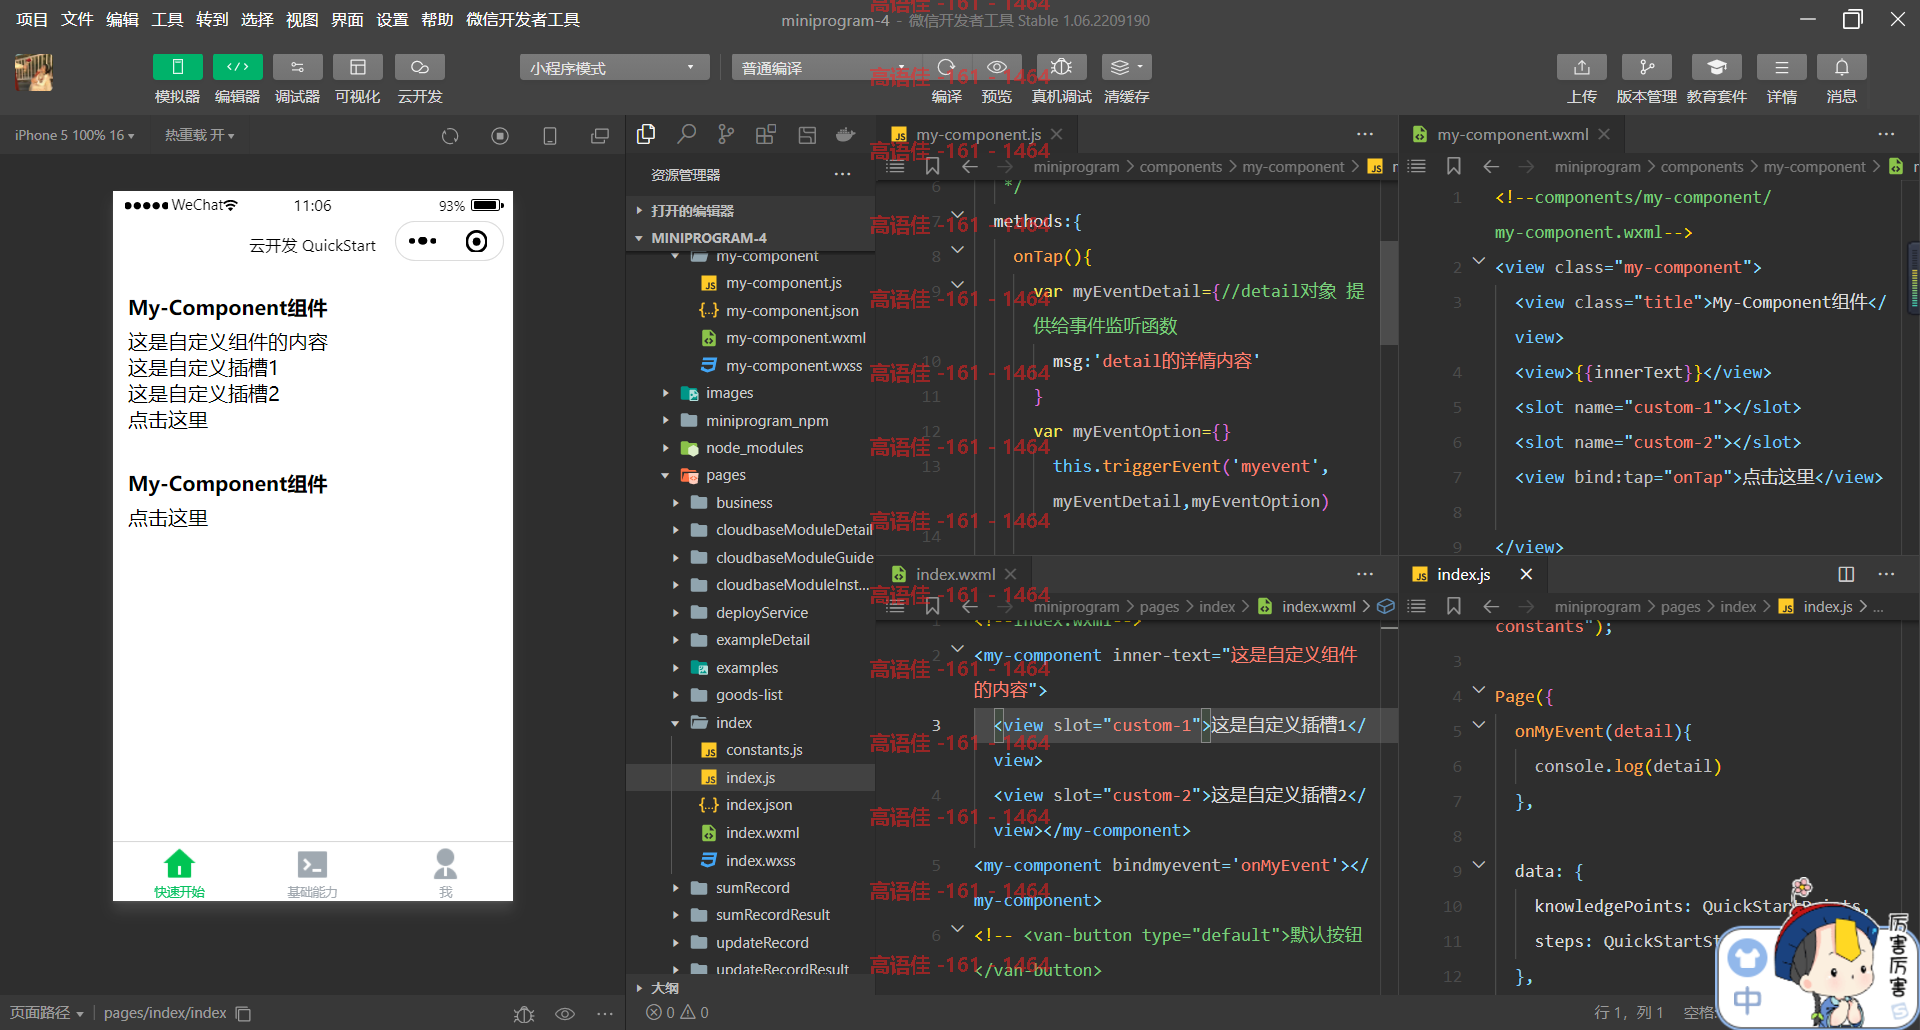The image size is (1920, 1030).
Task: Open the mini program mode dropdown
Action: tap(614, 67)
